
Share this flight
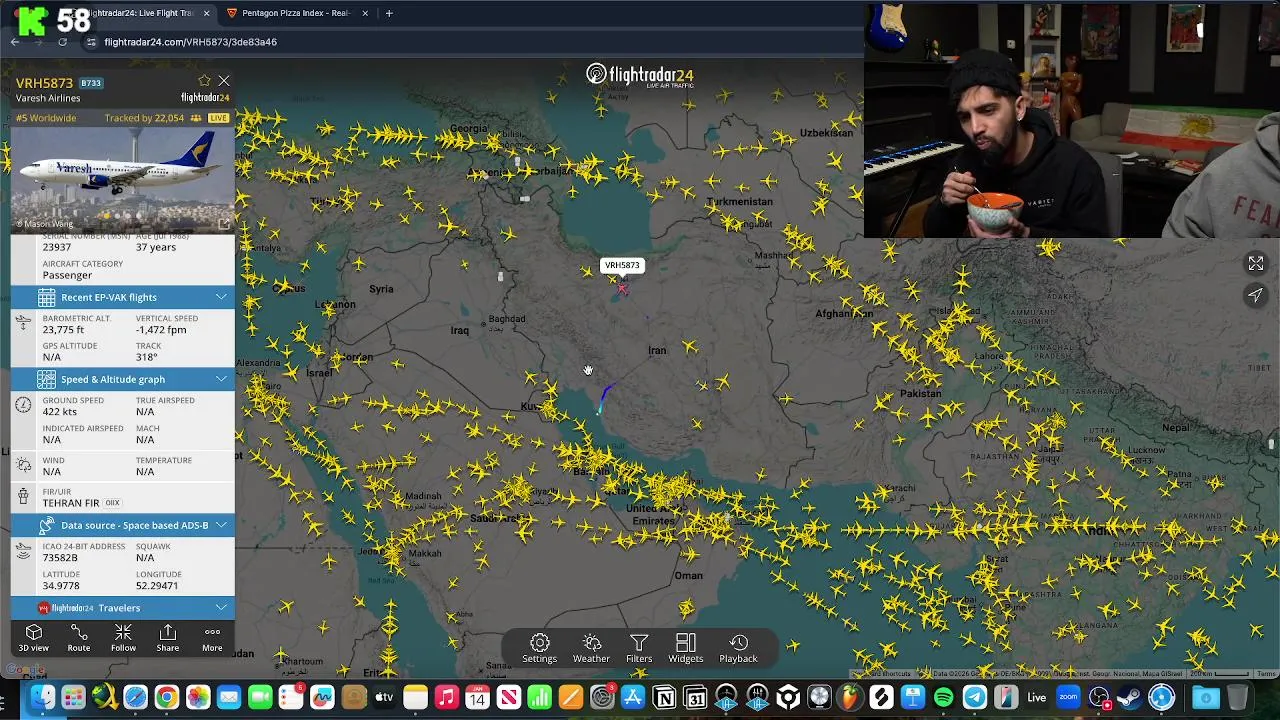click(x=168, y=638)
